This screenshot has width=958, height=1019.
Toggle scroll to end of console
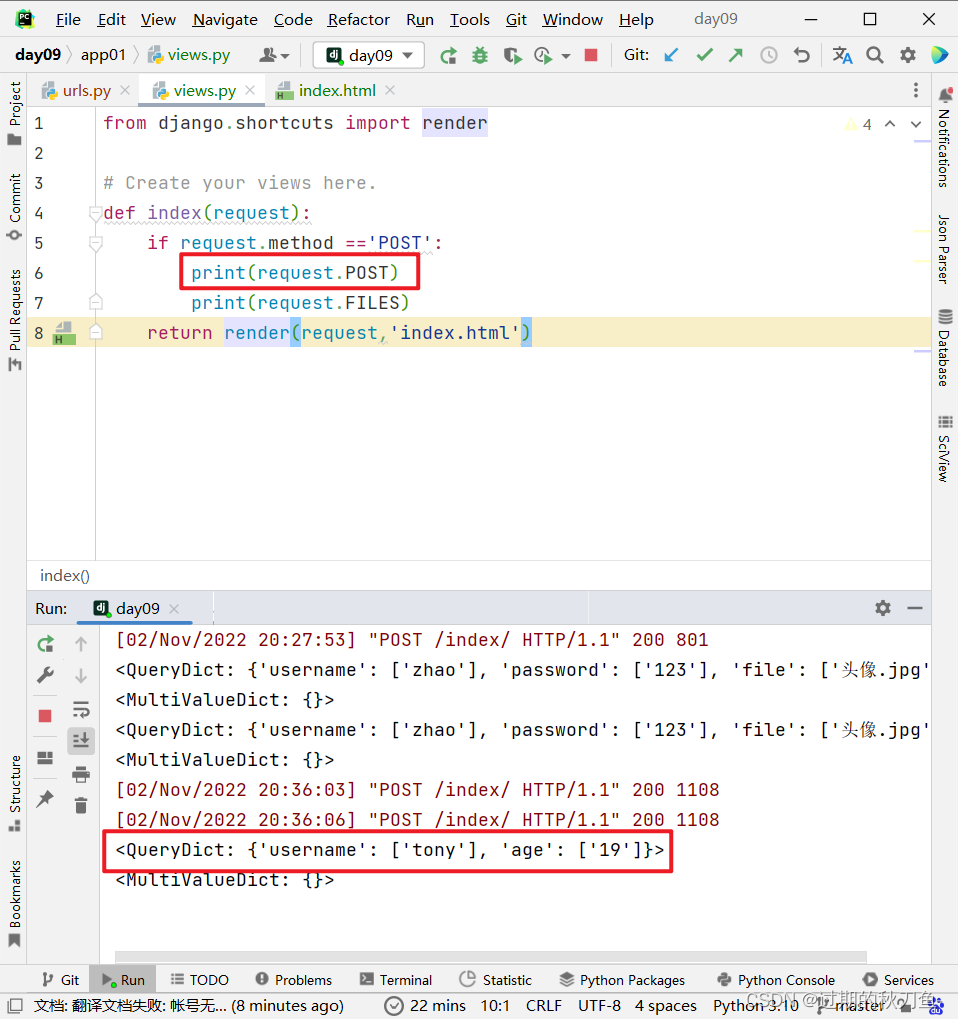click(81, 740)
